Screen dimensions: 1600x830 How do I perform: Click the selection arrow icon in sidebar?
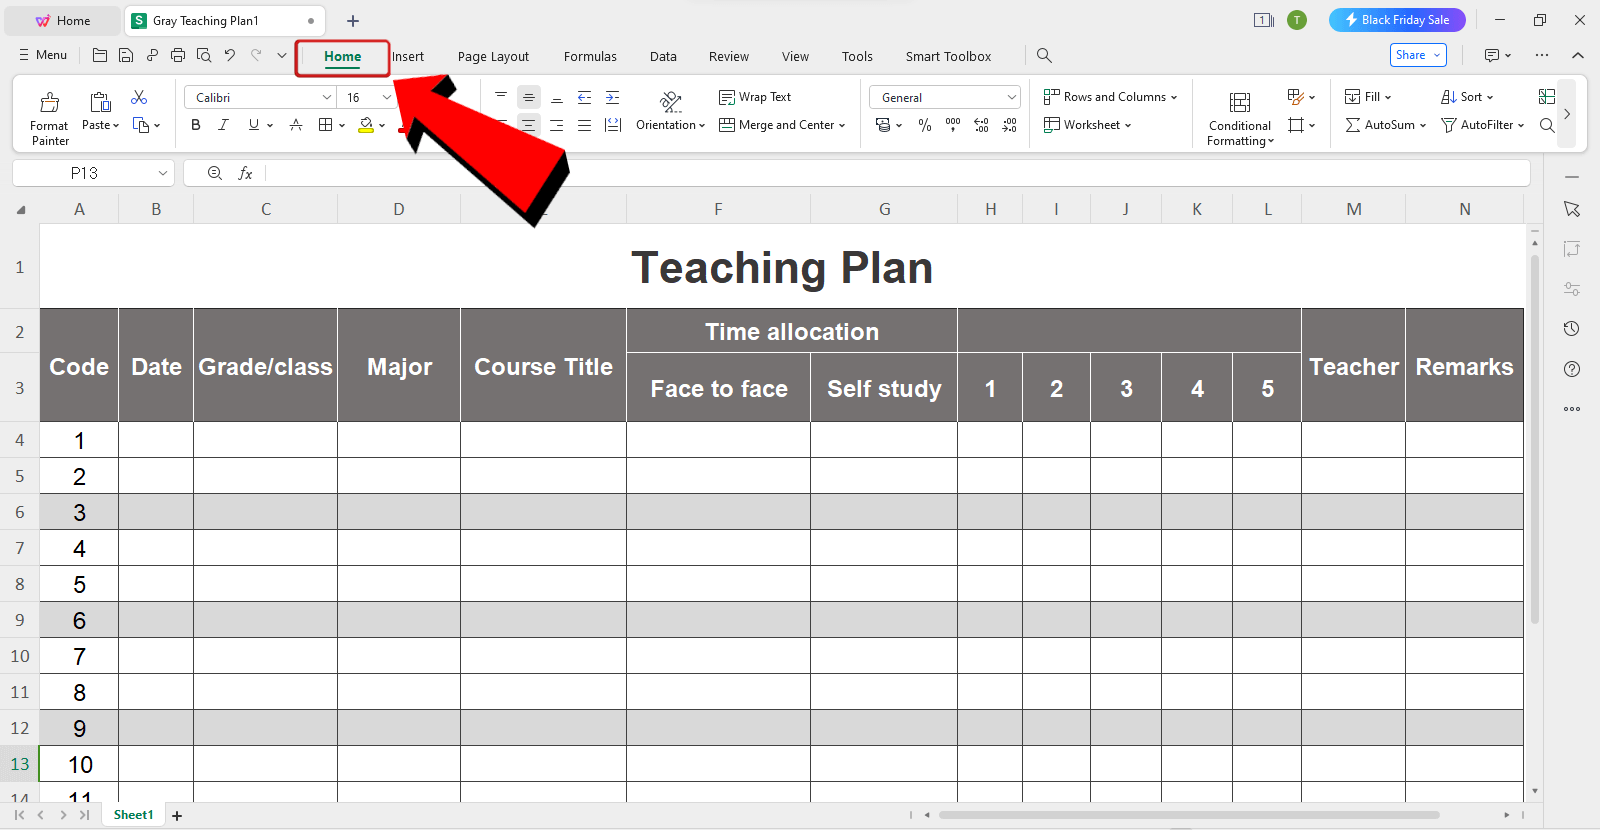(x=1572, y=209)
